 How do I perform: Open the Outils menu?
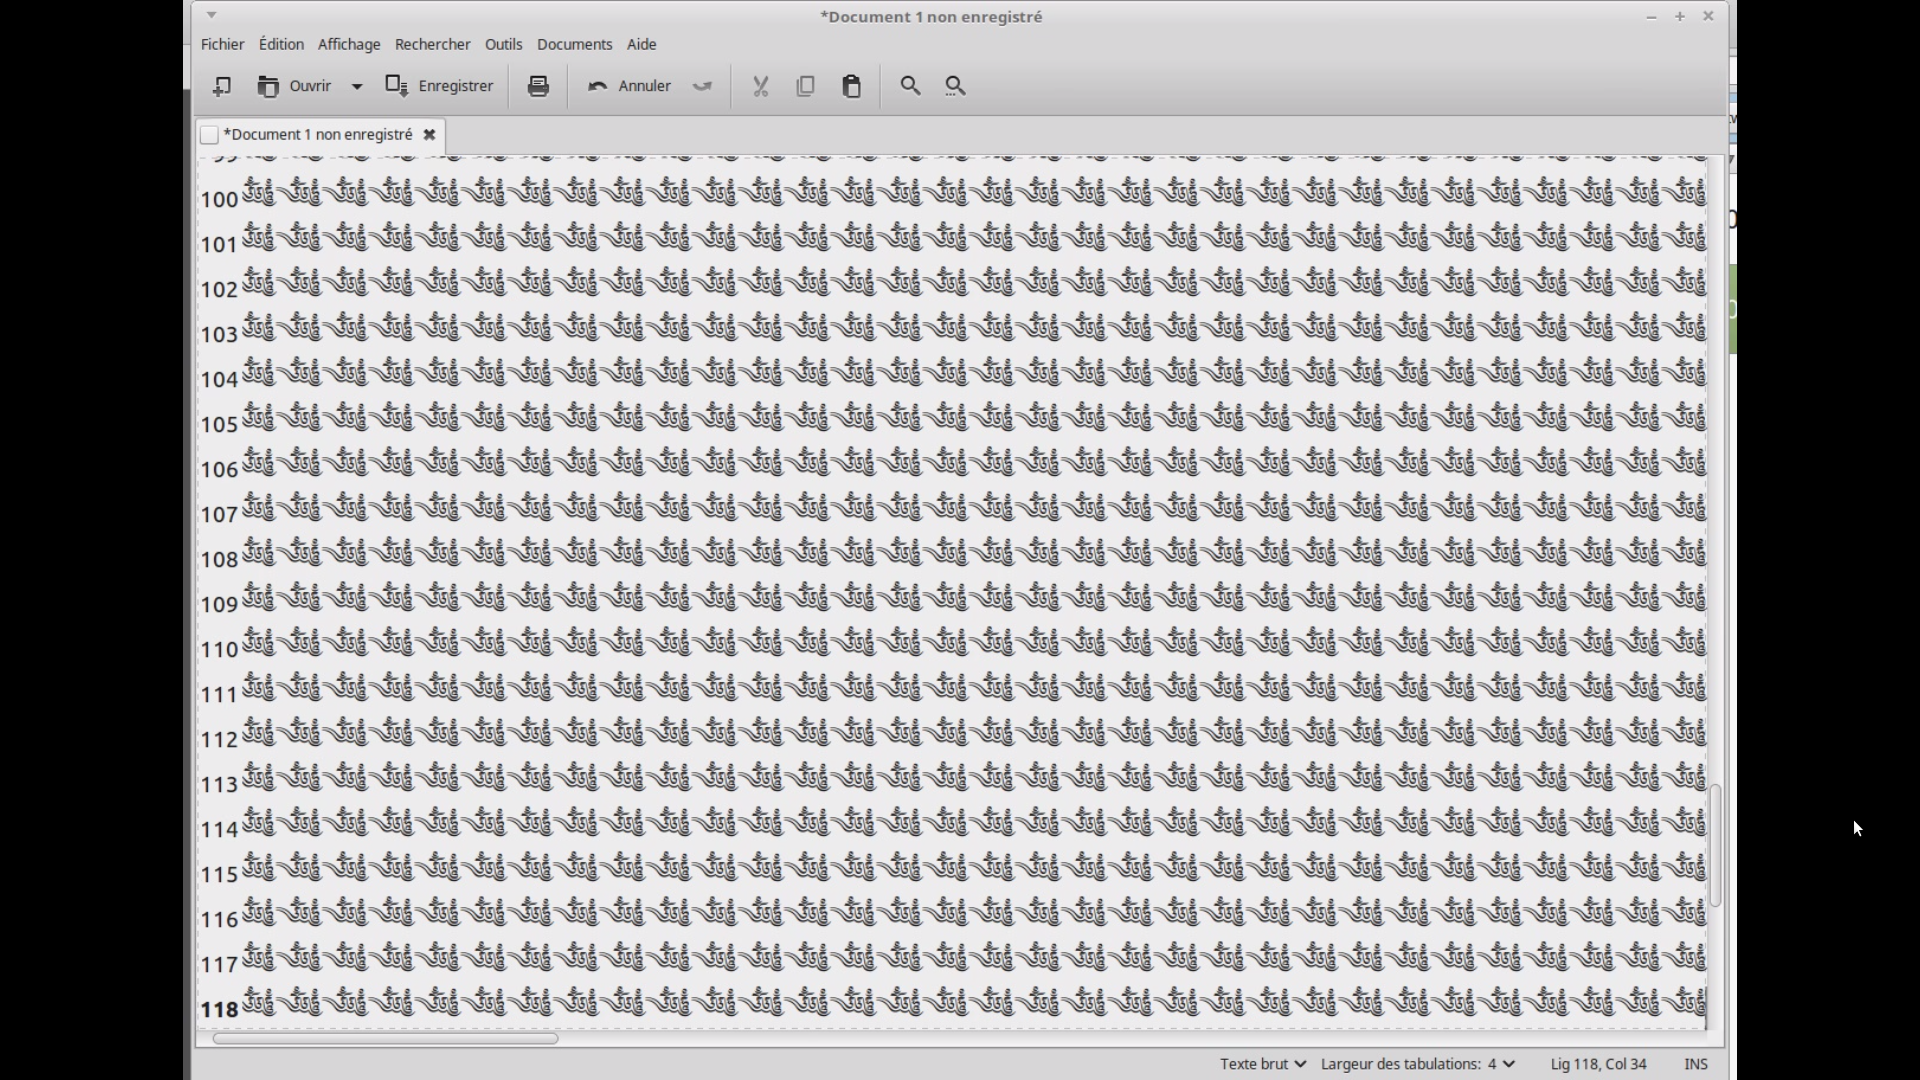[503, 44]
